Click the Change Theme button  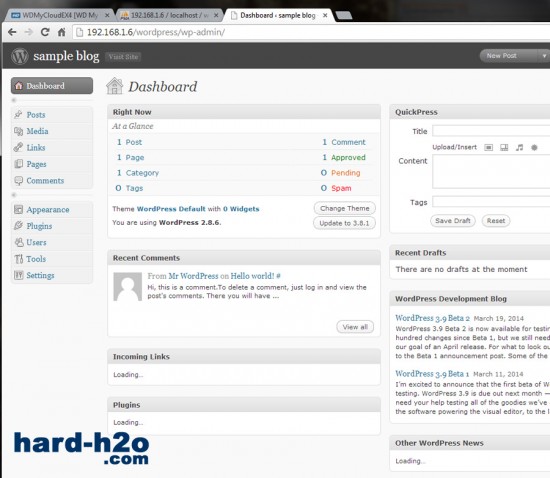click(344, 208)
